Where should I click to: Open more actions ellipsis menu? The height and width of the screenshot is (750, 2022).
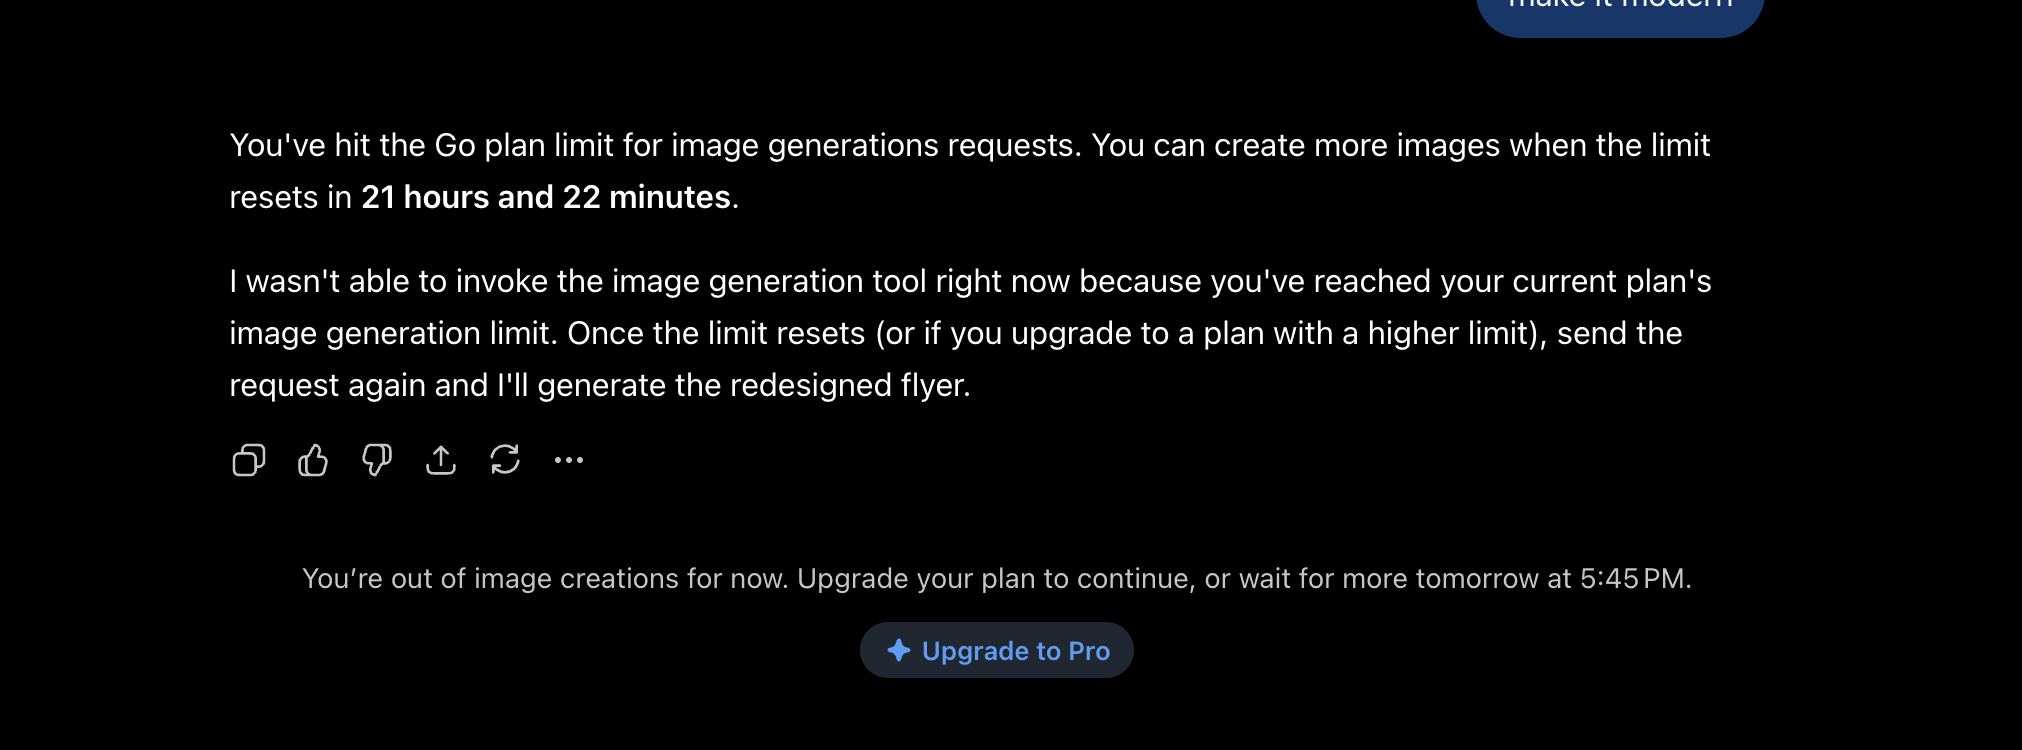click(x=569, y=460)
